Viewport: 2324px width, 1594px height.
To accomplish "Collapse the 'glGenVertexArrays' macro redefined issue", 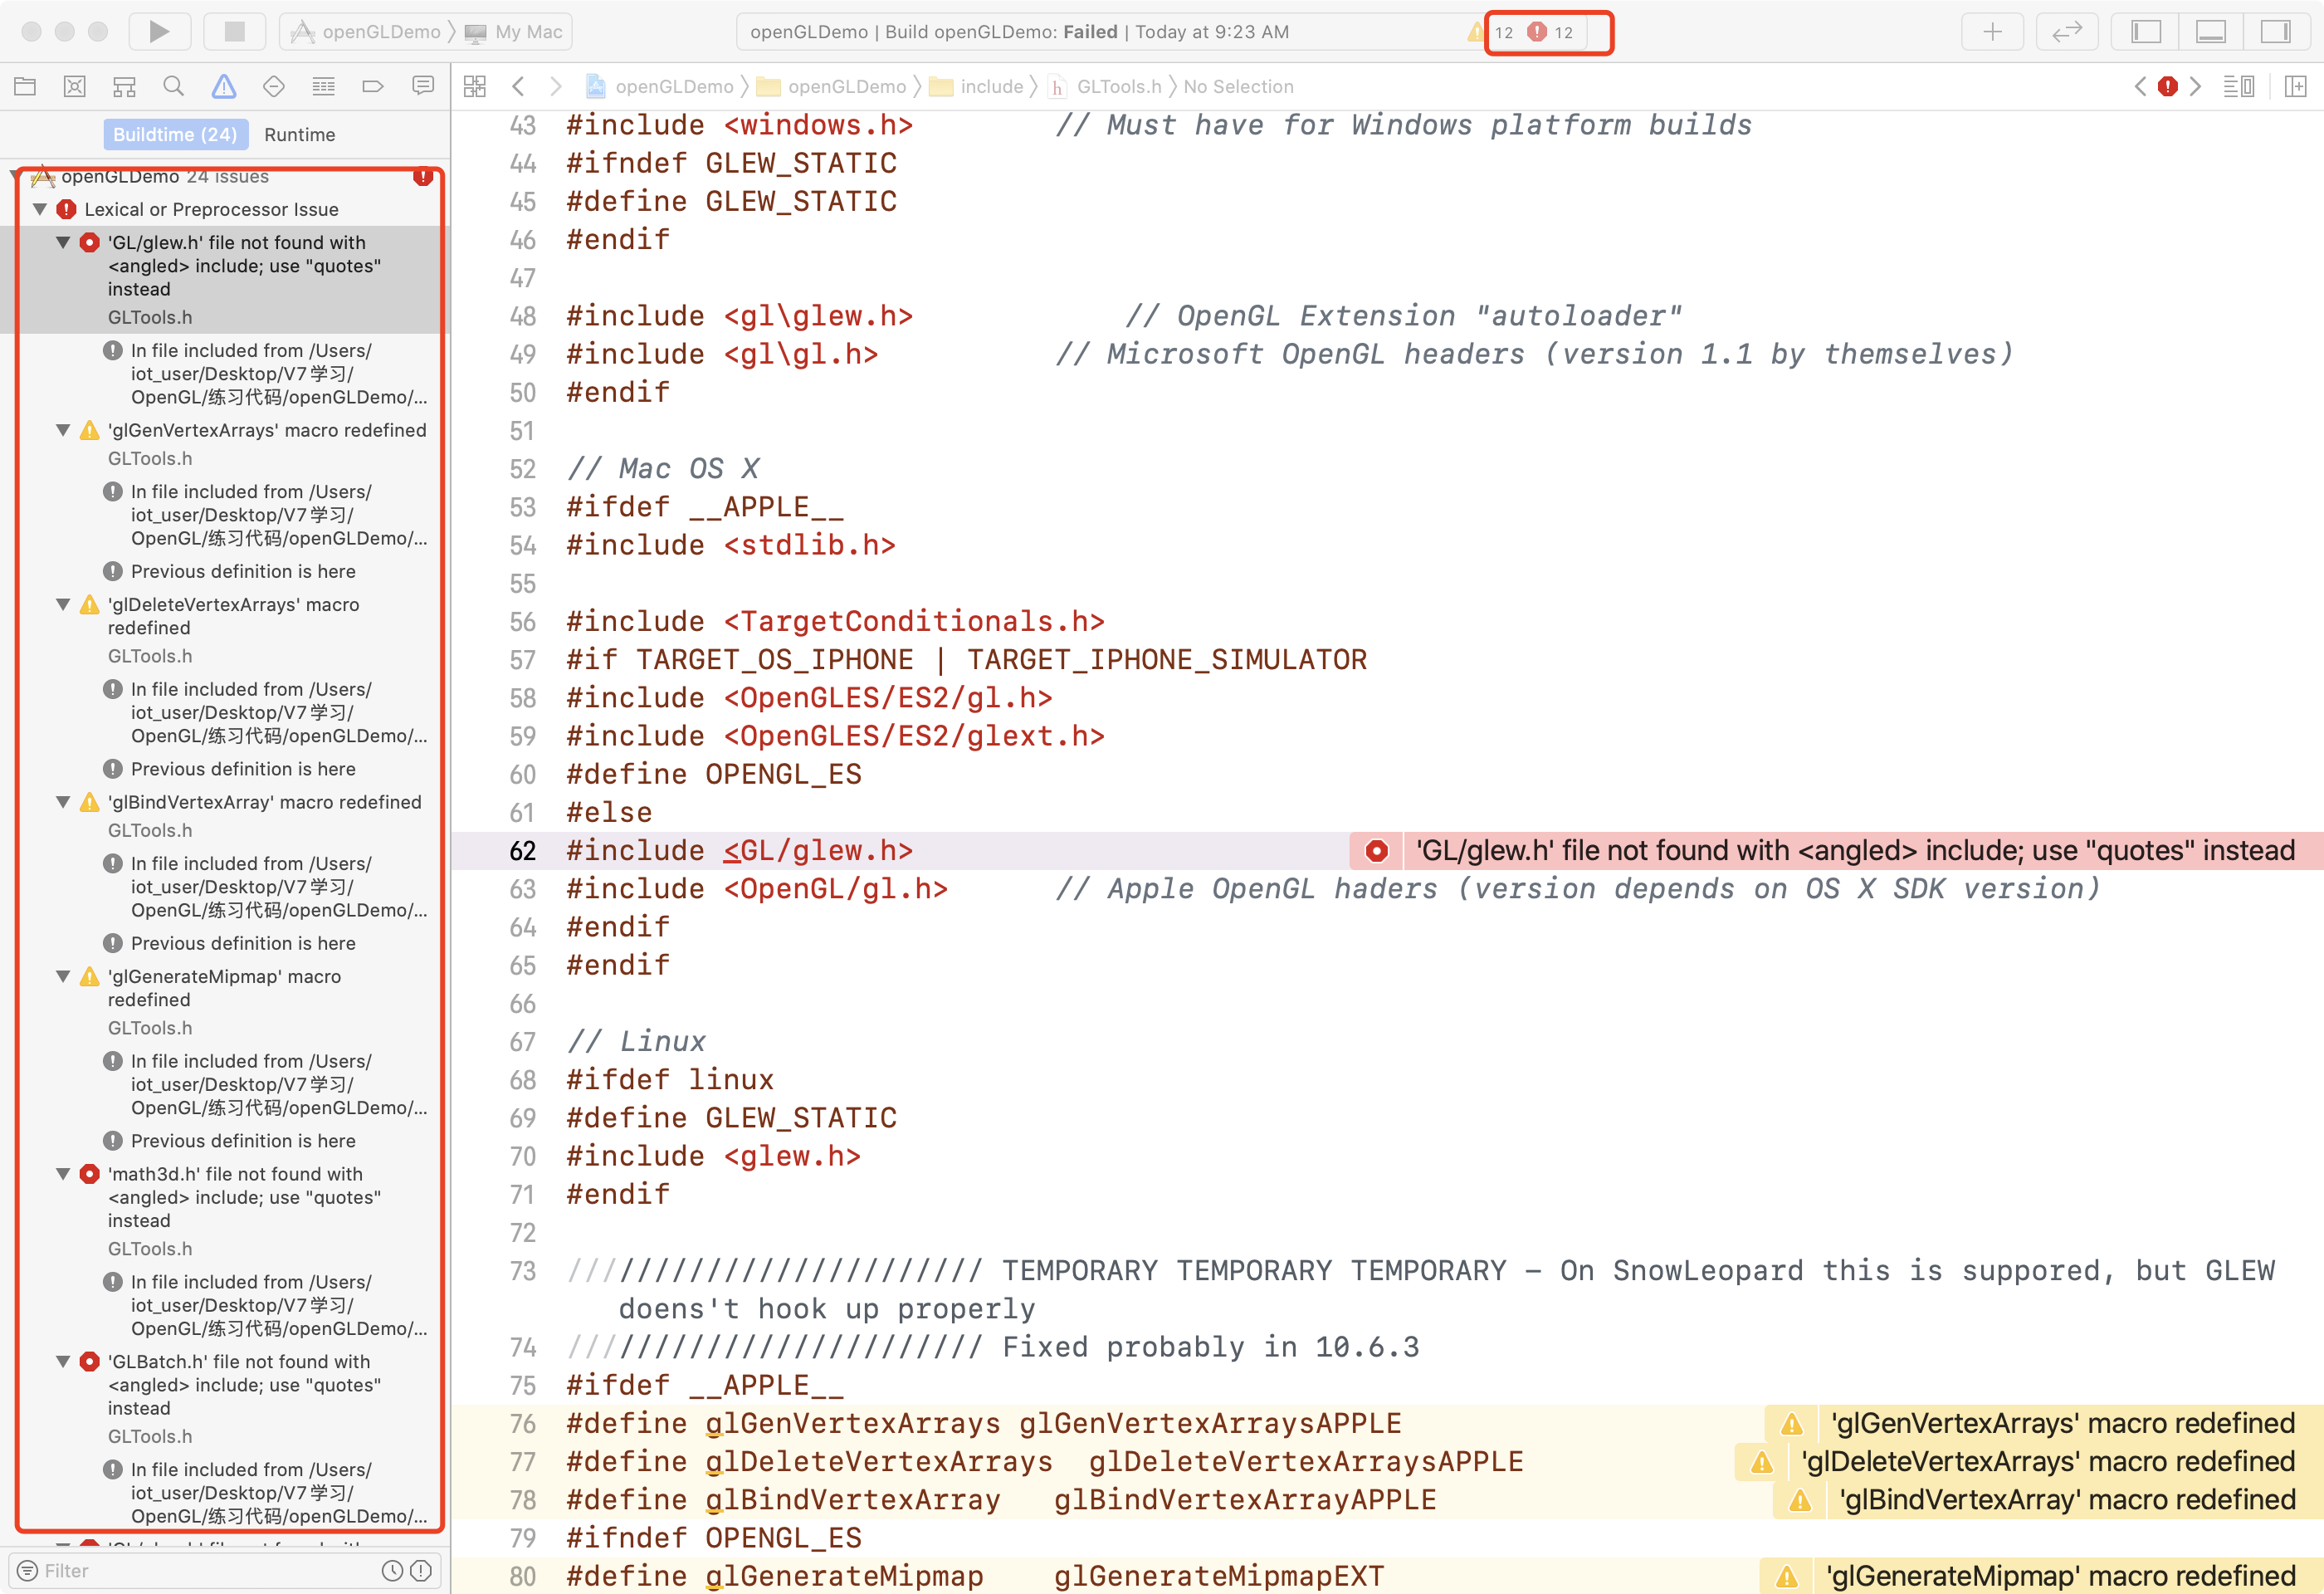I will point(63,430).
